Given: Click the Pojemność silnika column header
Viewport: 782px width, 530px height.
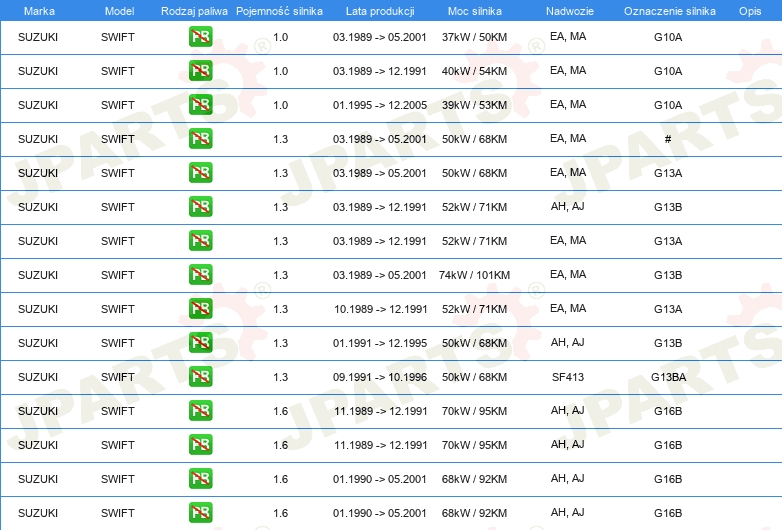Looking at the screenshot, I should pos(279,11).
